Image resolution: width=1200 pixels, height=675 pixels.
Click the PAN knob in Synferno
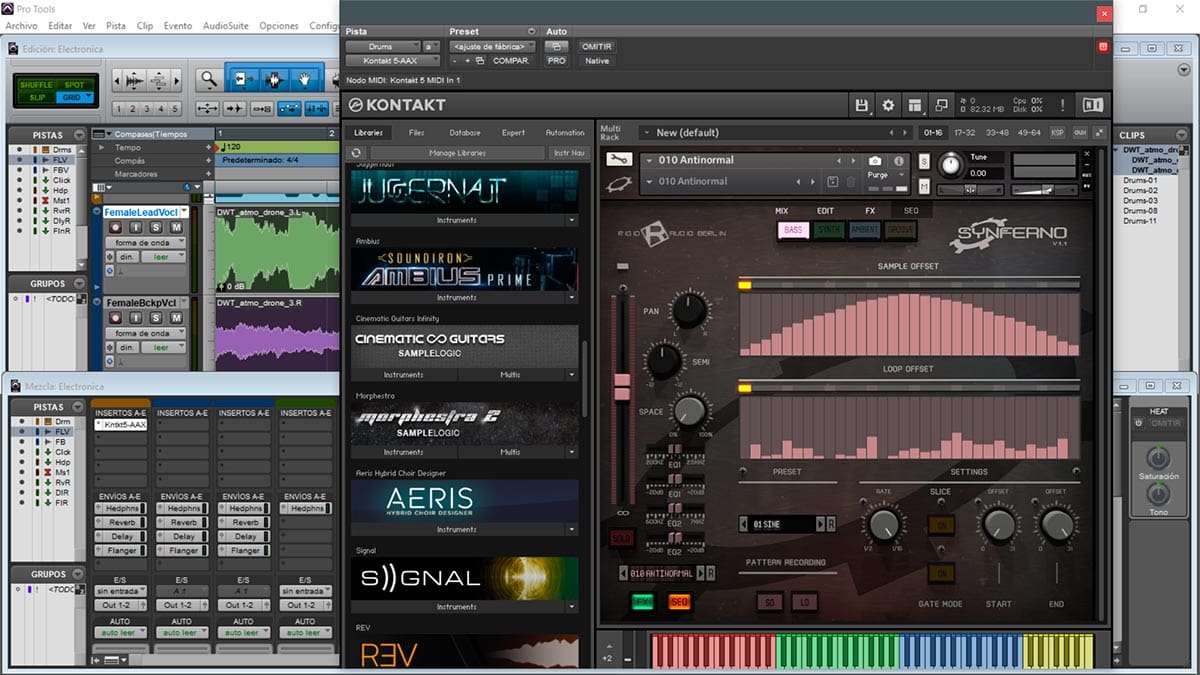689,310
